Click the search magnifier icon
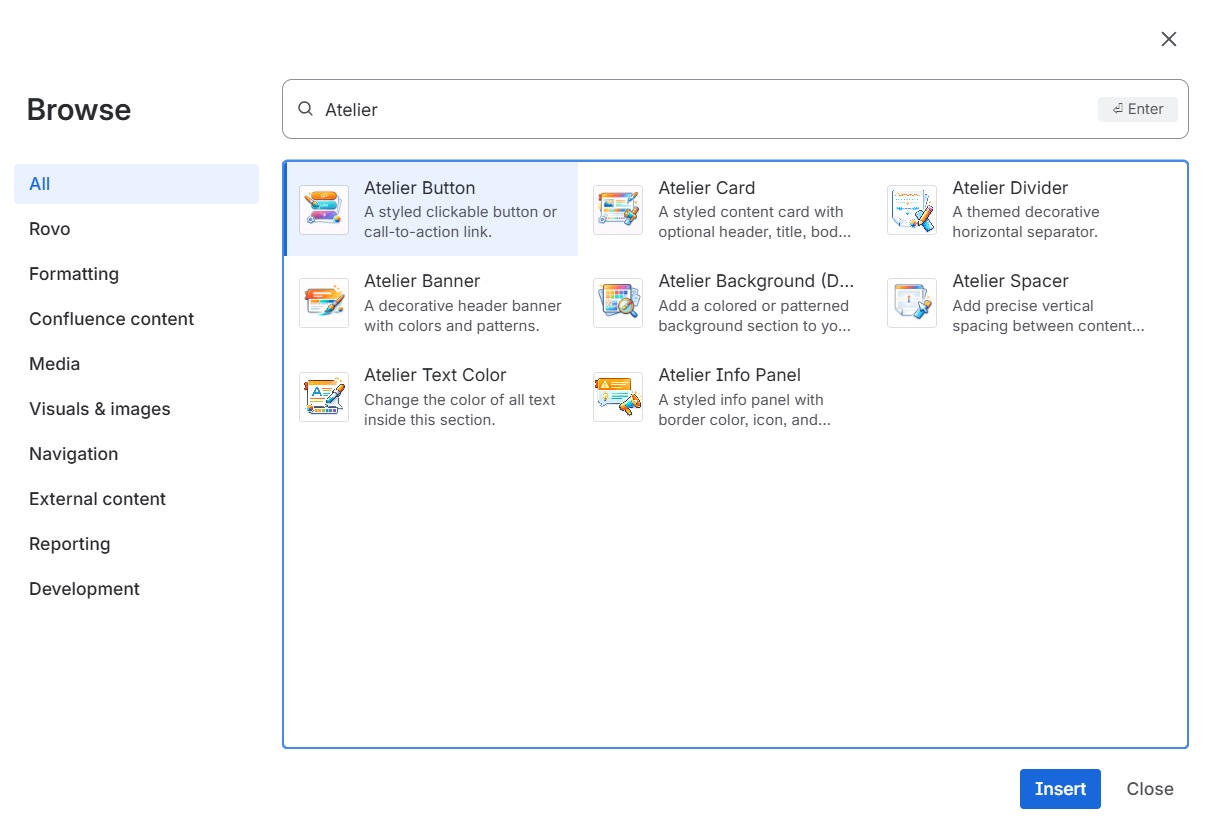1205x826 pixels. pyautogui.click(x=306, y=109)
